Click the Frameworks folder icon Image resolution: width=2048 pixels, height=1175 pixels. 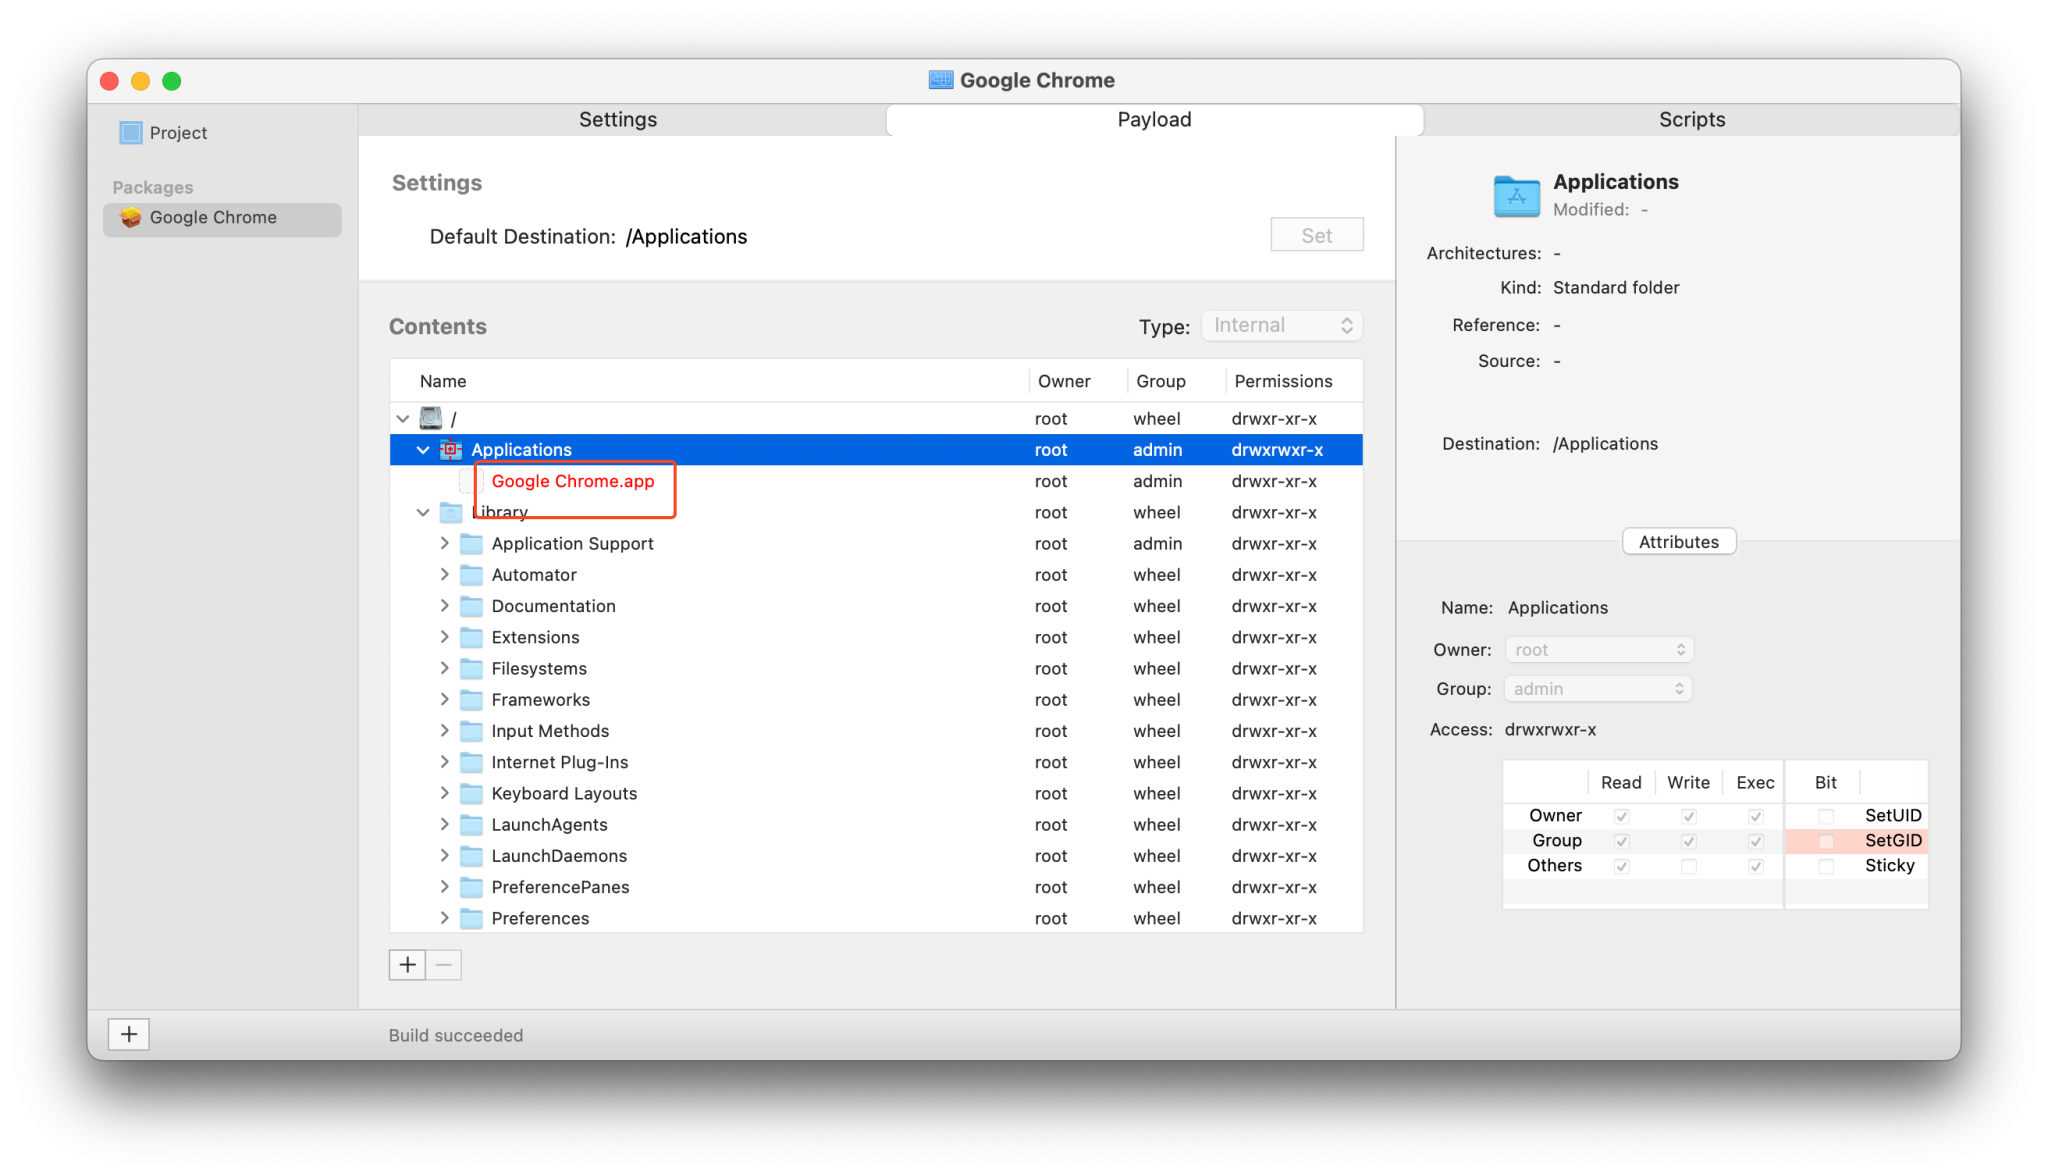(471, 700)
